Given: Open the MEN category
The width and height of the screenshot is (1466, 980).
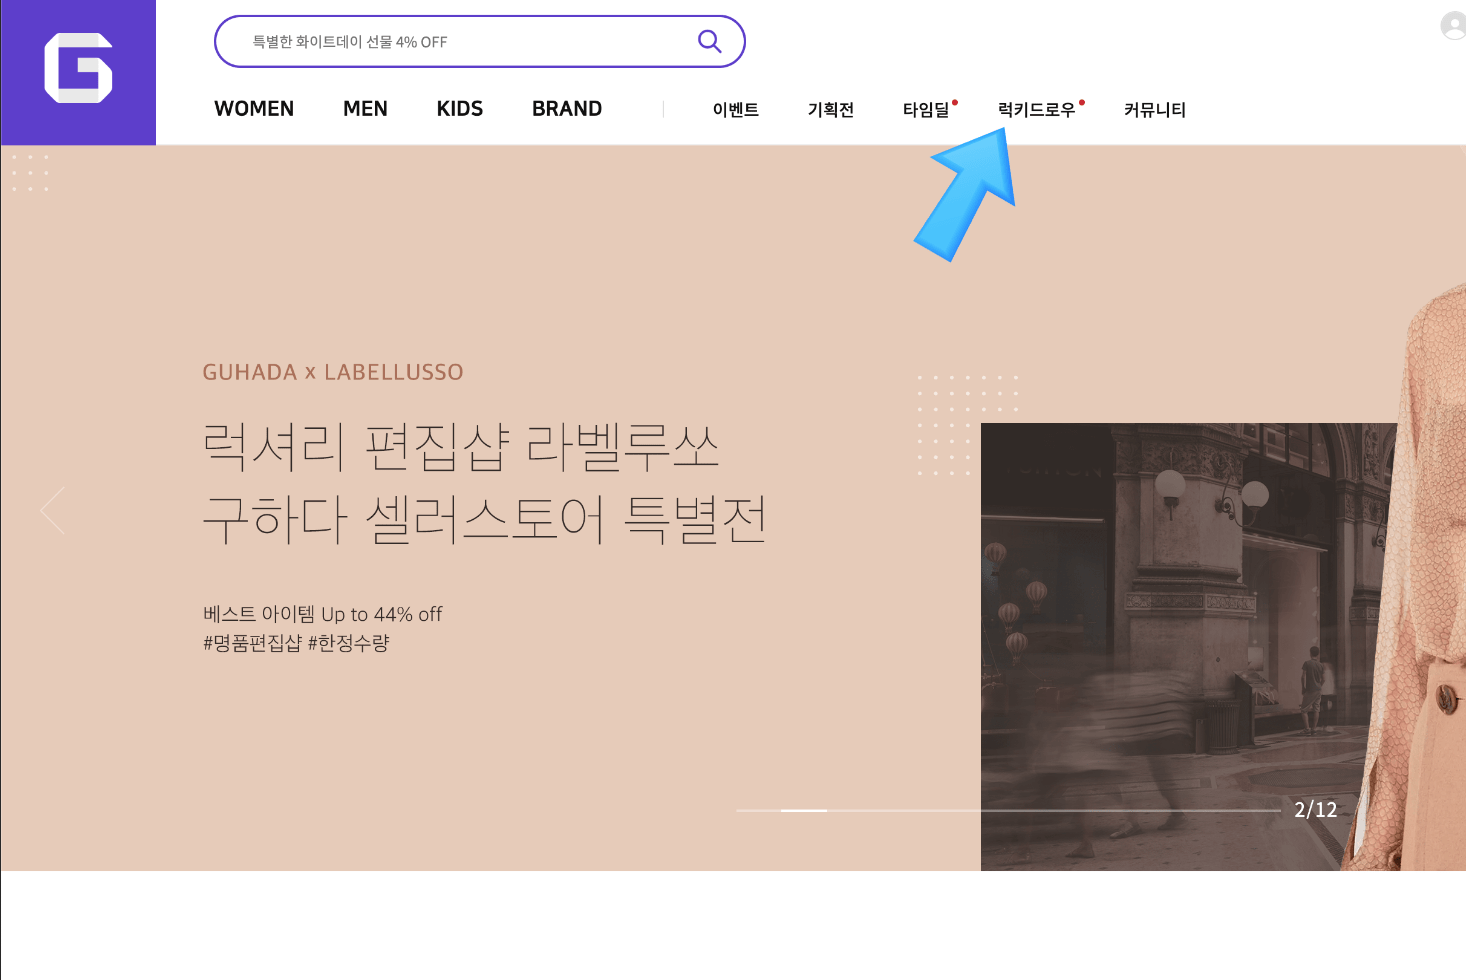Looking at the screenshot, I should click(x=365, y=109).
